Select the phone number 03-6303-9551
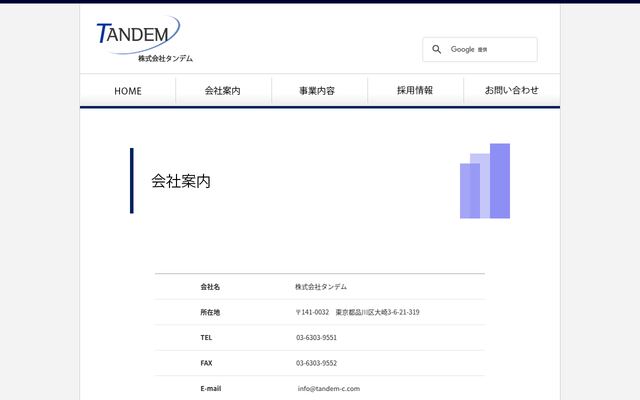Viewport: 640px width, 400px height. pyautogui.click(x=316, y=338)
